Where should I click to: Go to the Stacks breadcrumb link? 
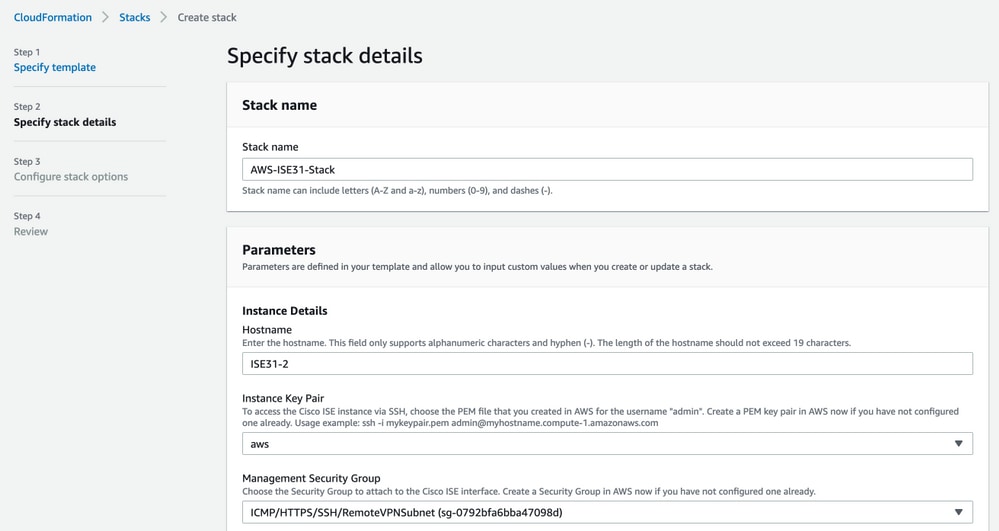[134, 17]
